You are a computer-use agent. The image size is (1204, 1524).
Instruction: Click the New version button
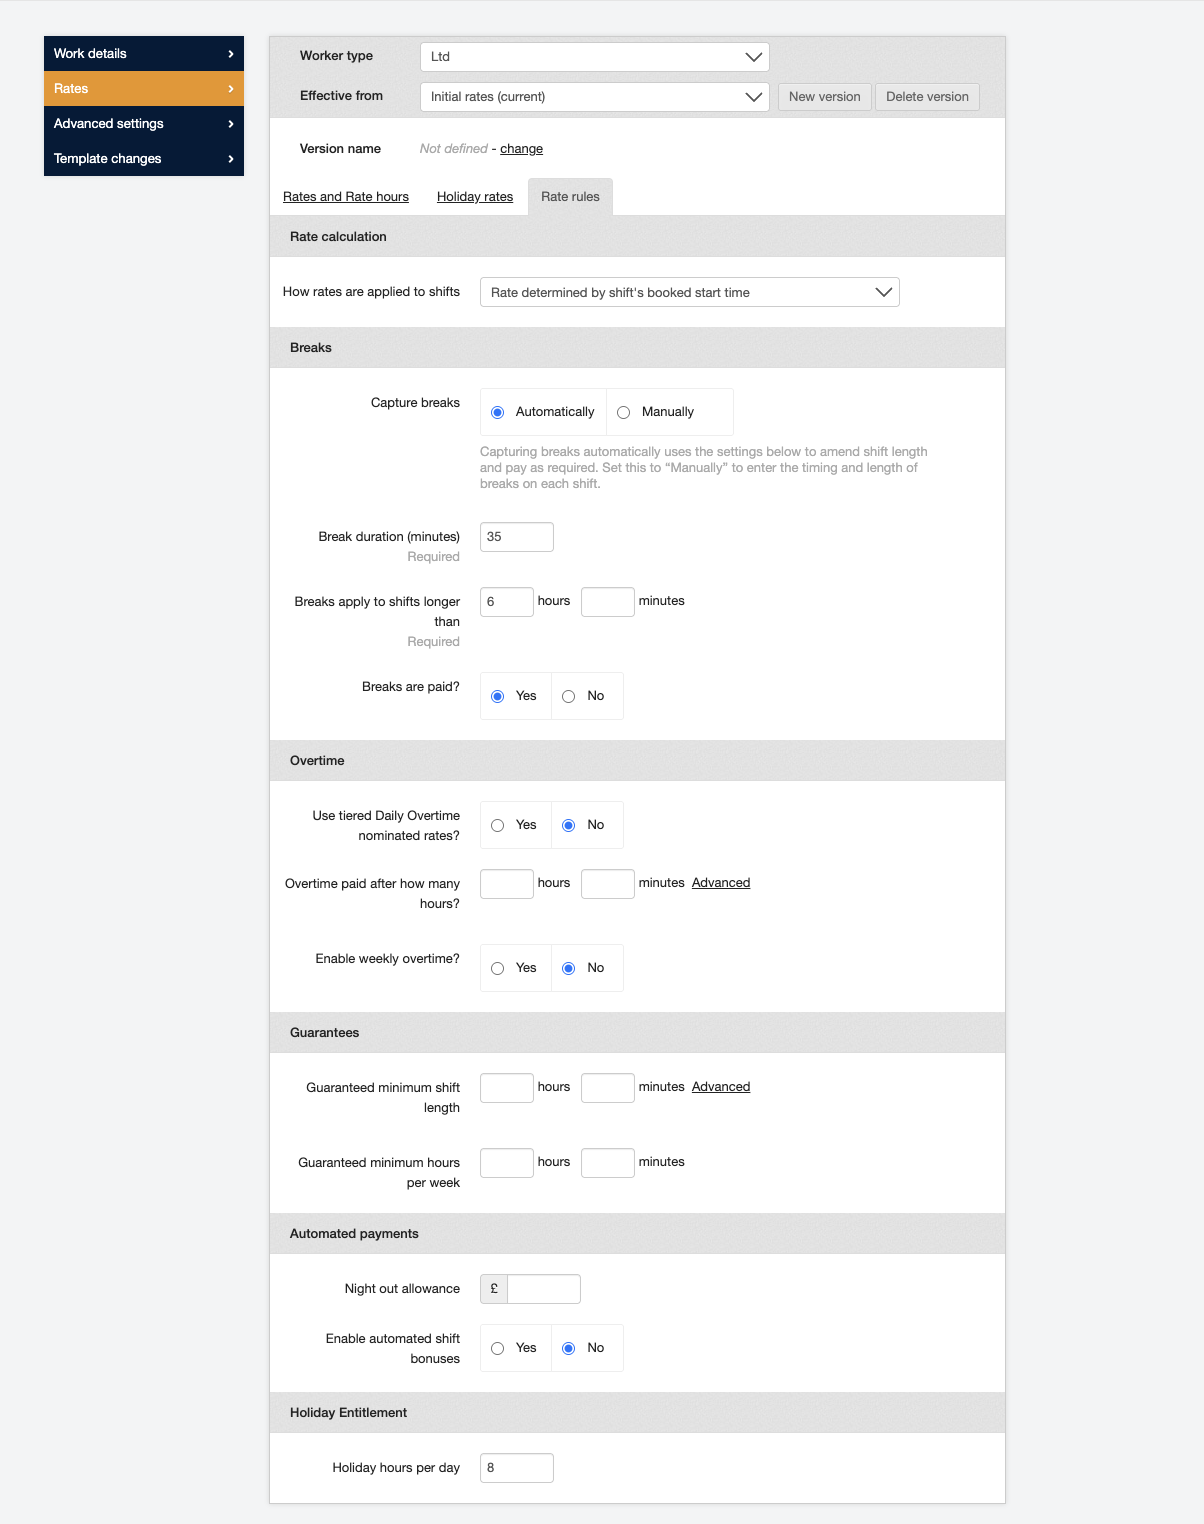(824, 97)
